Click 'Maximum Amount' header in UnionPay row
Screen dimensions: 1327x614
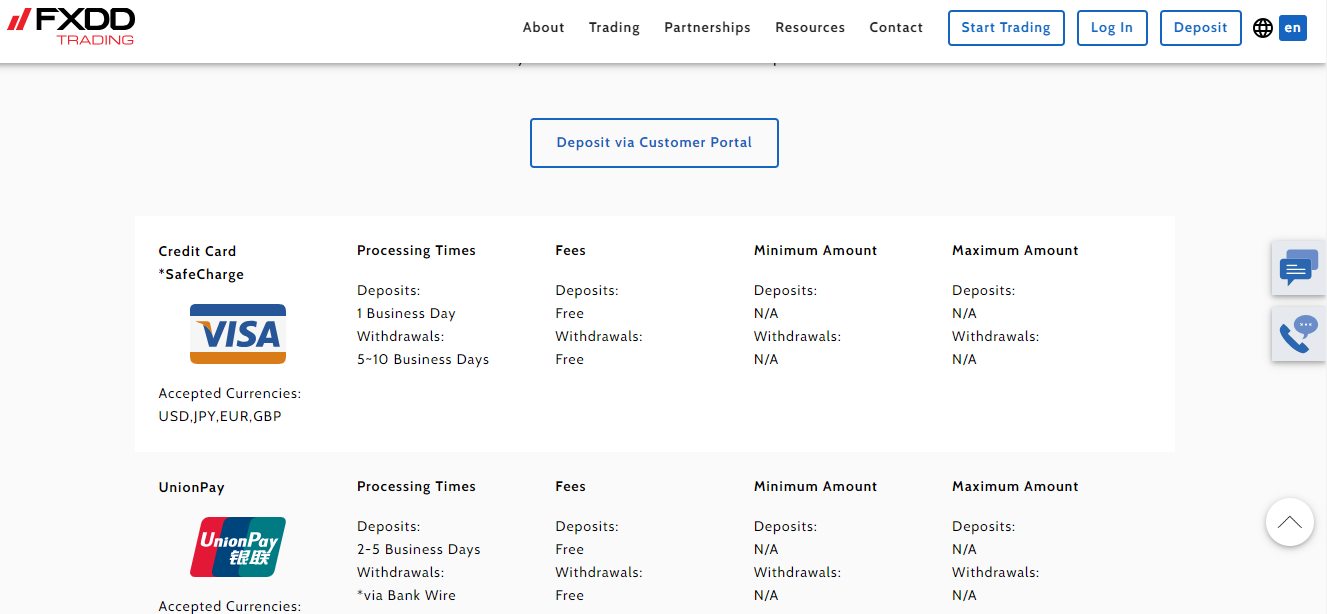tap(1015, 487)
